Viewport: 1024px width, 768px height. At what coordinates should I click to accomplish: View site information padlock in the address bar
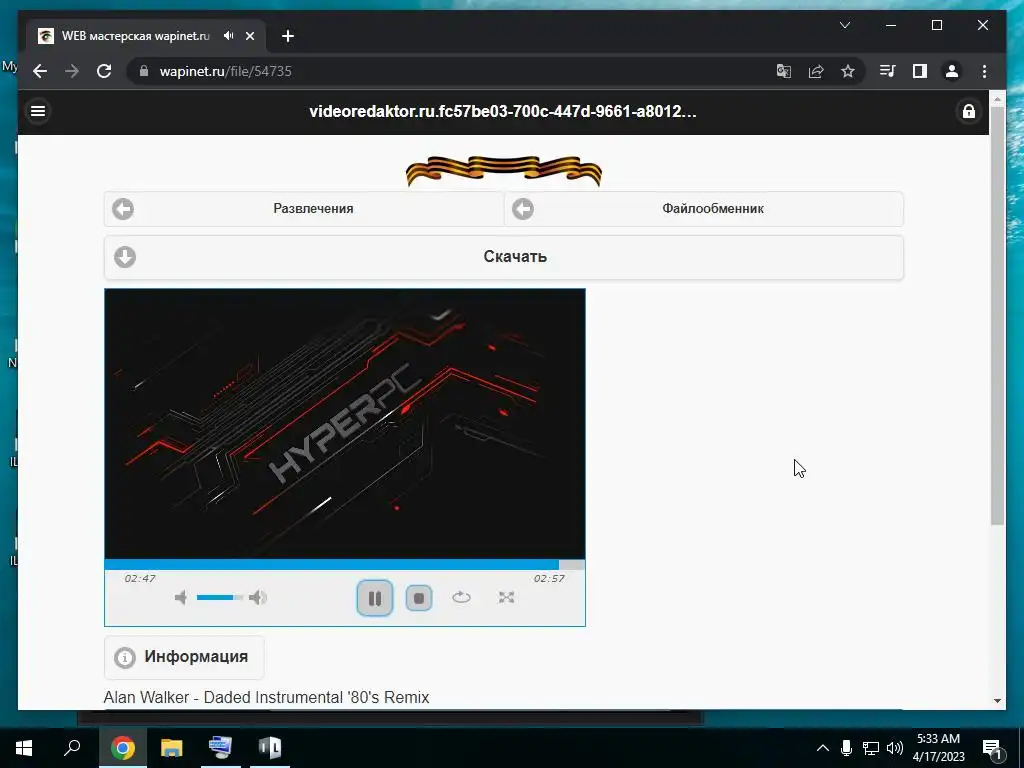(144, 71)
